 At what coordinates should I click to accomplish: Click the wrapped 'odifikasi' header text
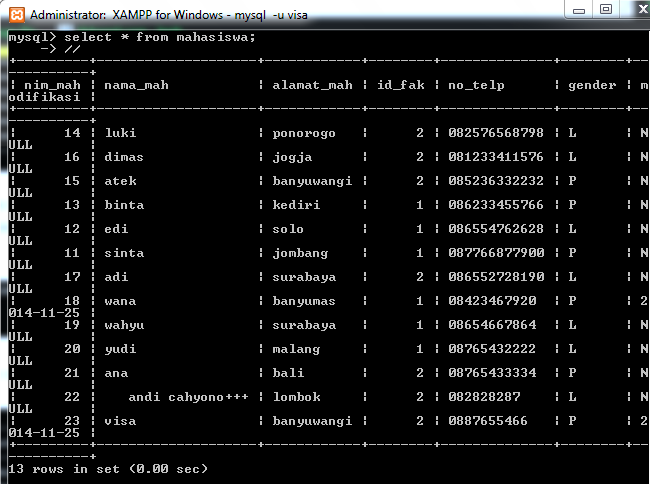(44, 97)
